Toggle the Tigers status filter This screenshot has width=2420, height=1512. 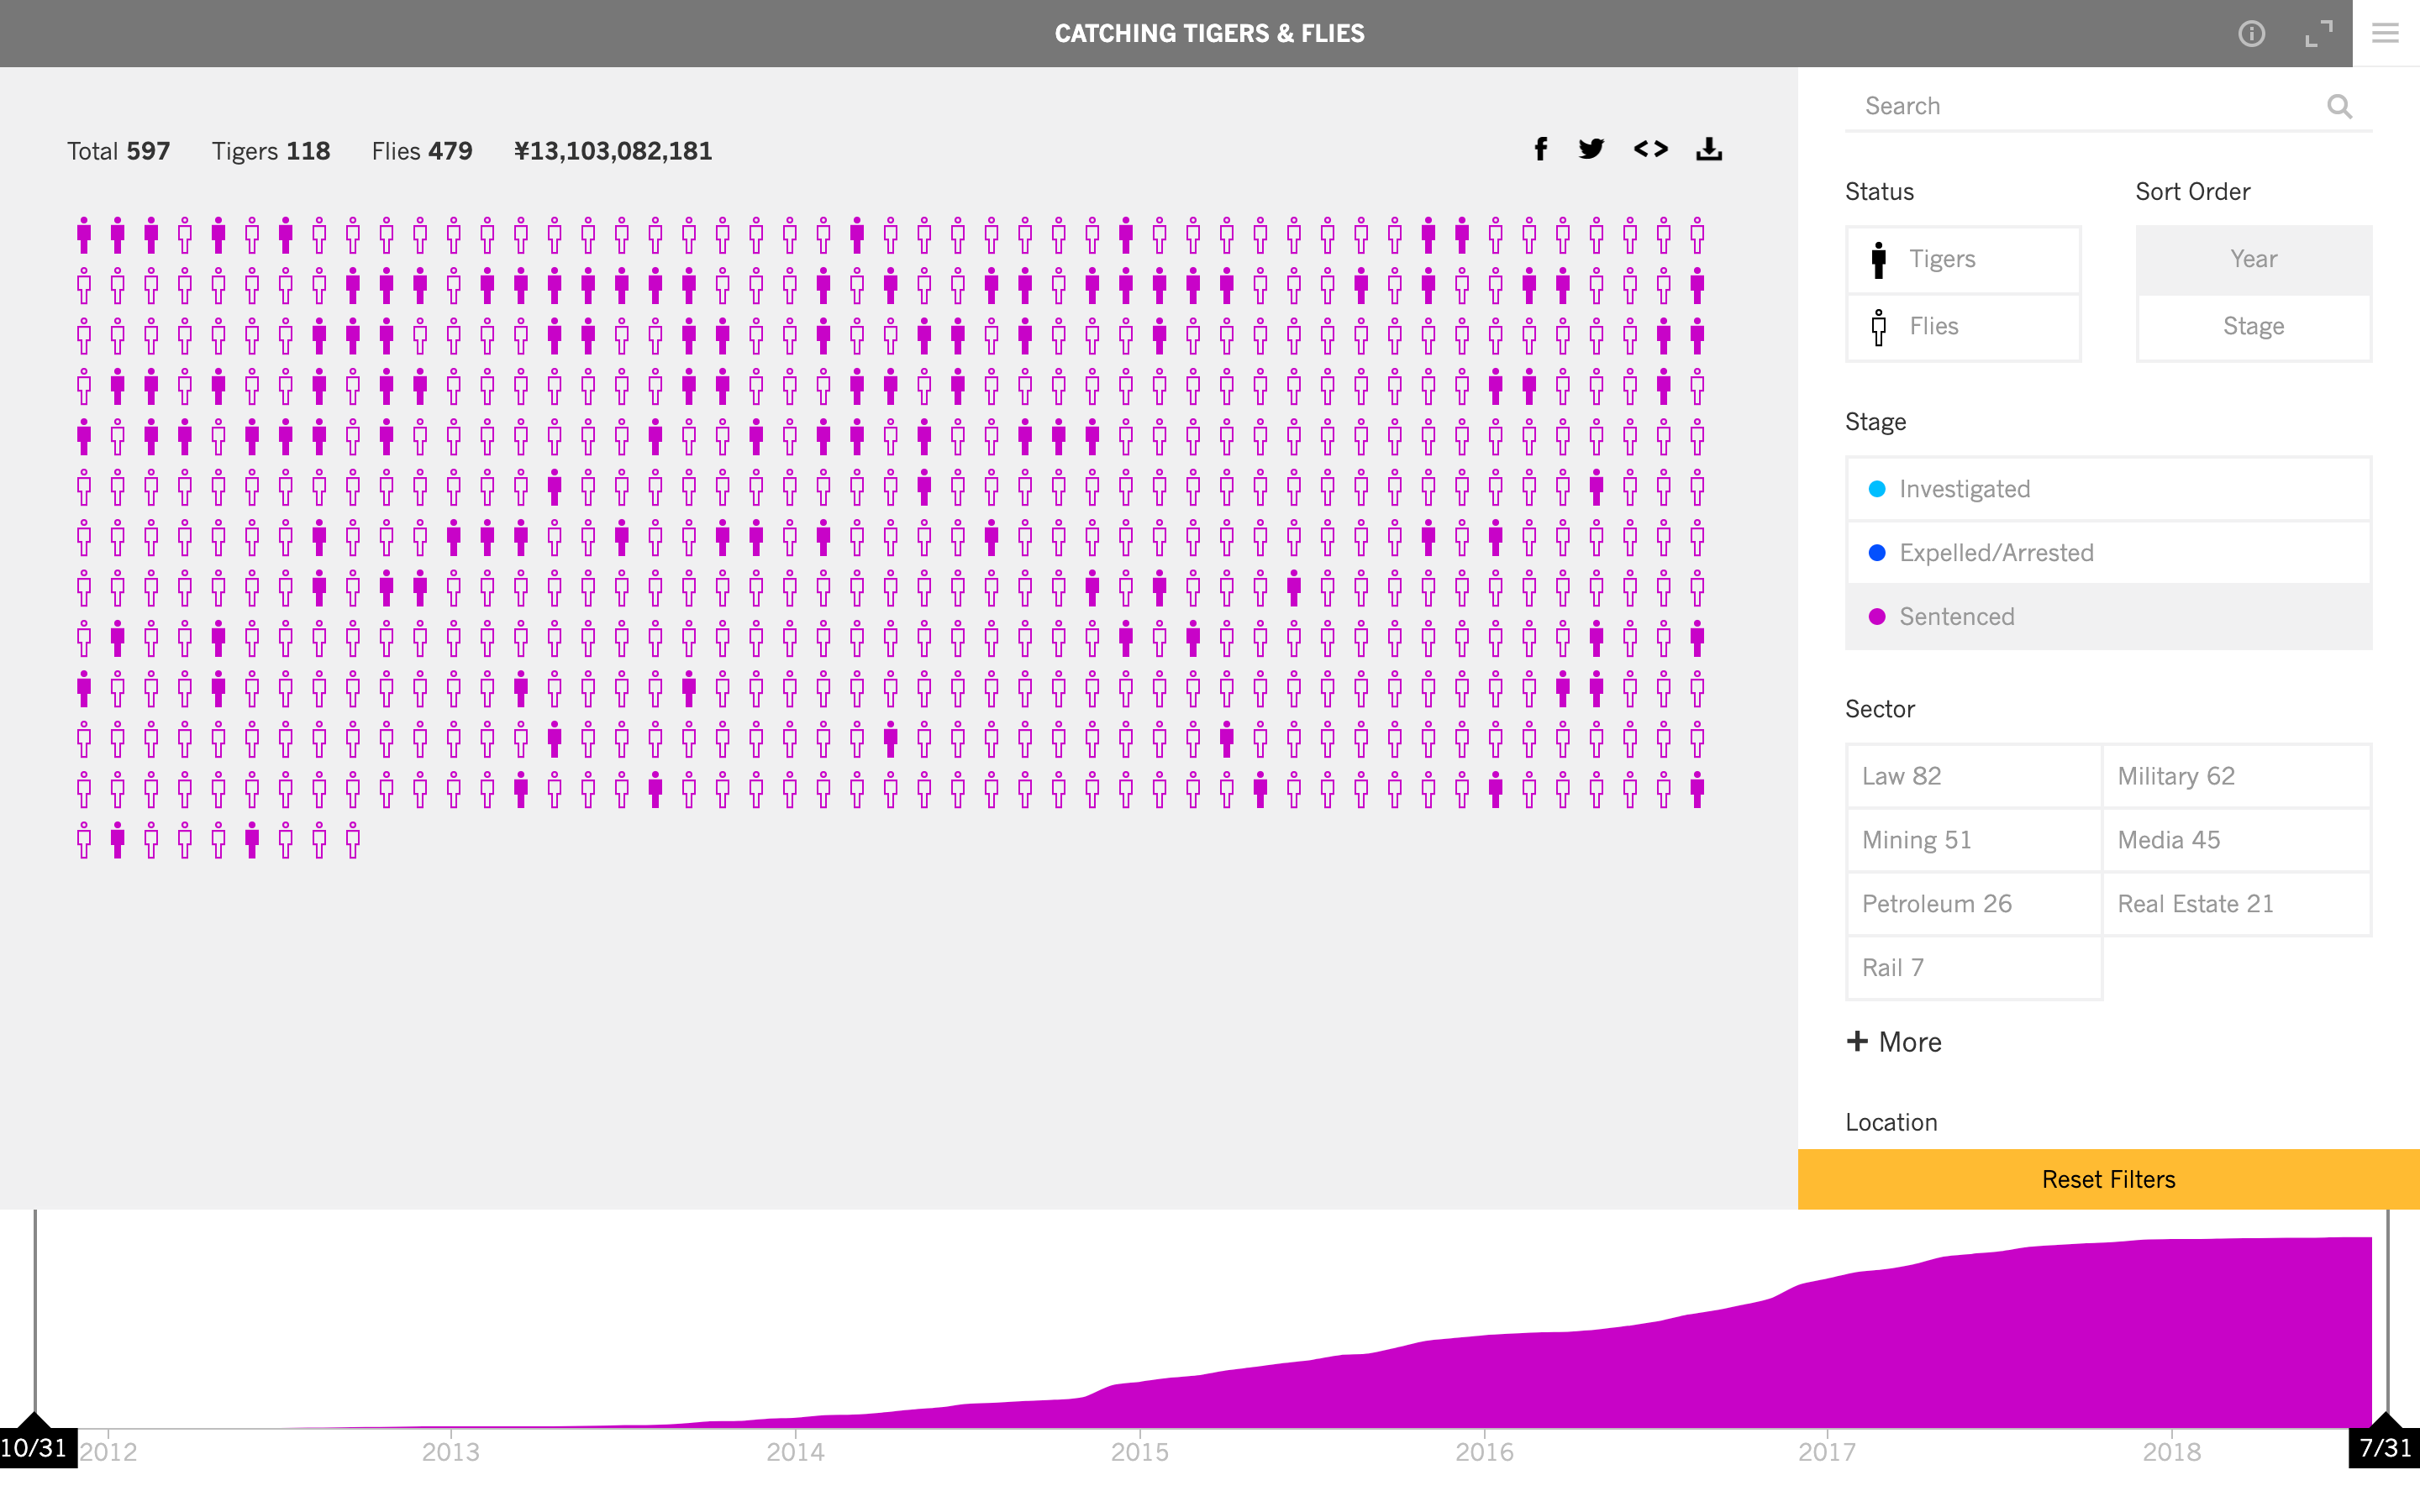pyautogui.click(x=1962, y=259)
